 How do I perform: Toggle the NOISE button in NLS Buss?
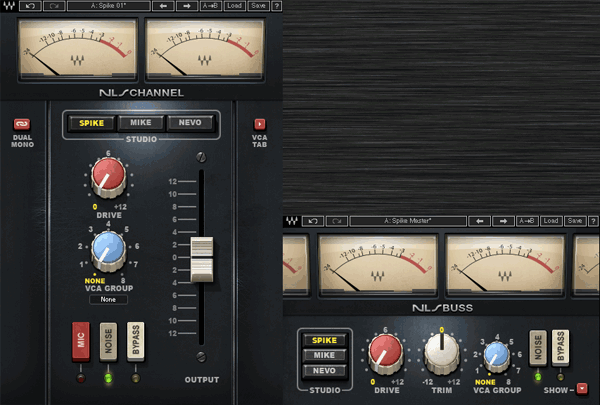tap(538, 346)
